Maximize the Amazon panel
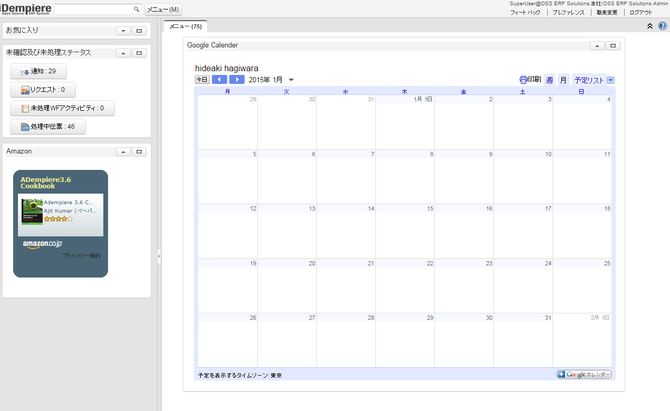Image resolution: width=670 pixels, height=411 pixels. click(x=139, y=152)
